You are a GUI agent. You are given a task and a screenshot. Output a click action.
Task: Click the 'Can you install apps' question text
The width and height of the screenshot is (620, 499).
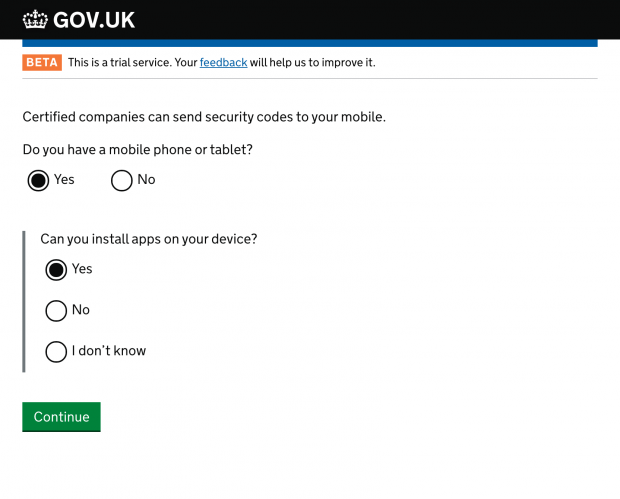[149, 239]
